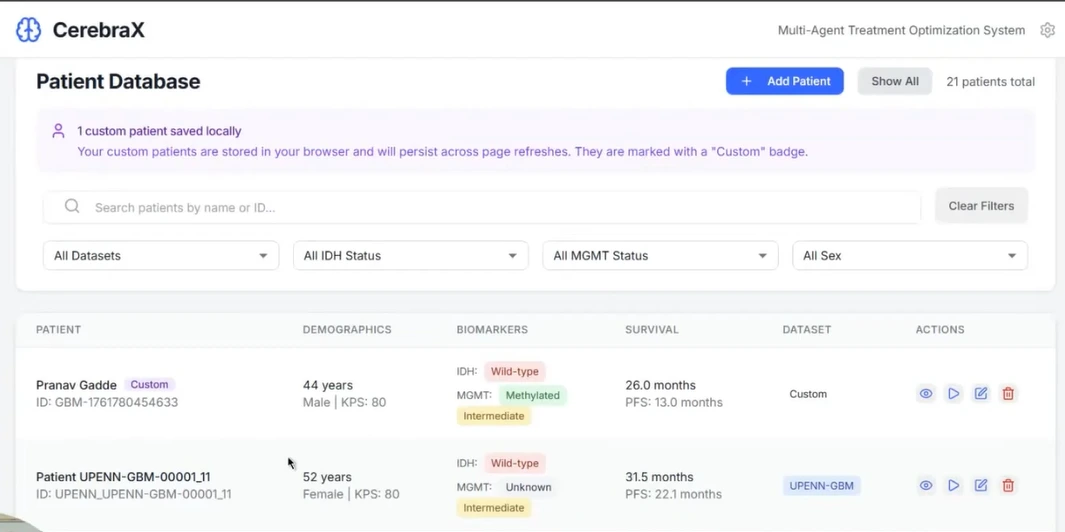Edit Patient UPENN-GBM-00001_11 with pencil icon
This screenshot has width=1065, height=532.
point(981,485)
